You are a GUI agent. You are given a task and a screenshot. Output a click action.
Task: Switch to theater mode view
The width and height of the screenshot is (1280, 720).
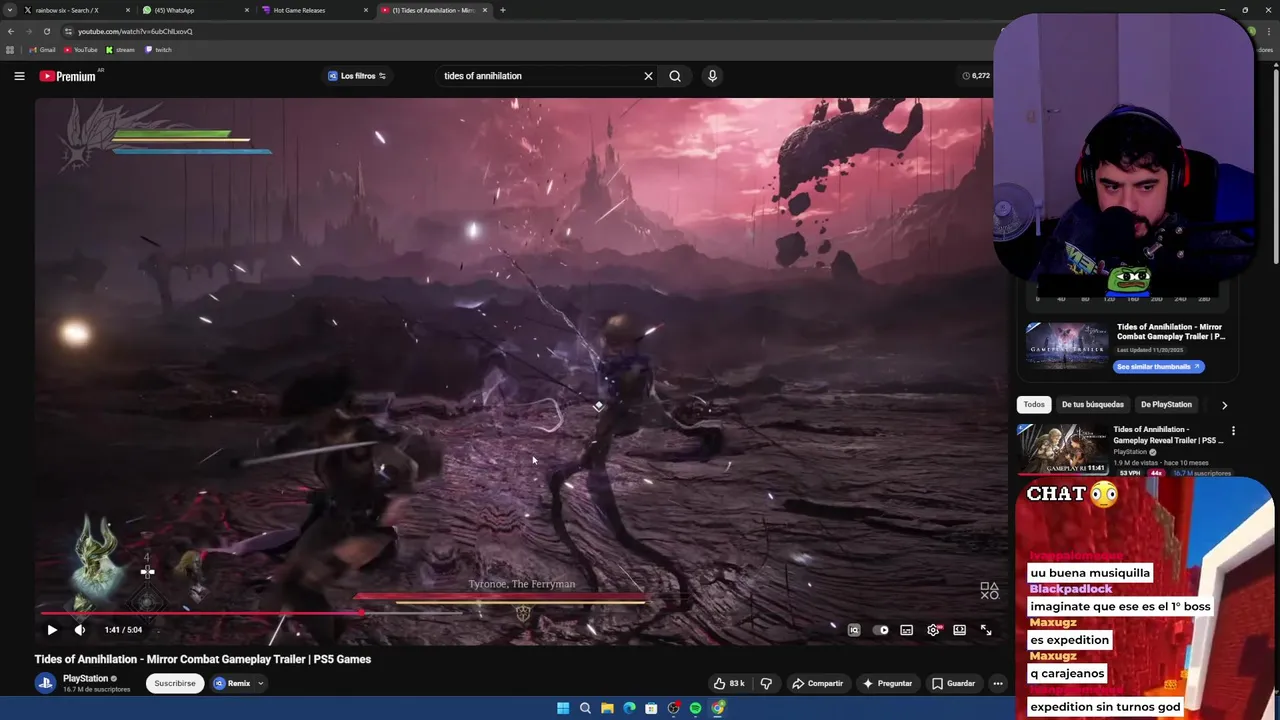pos(959,630)
